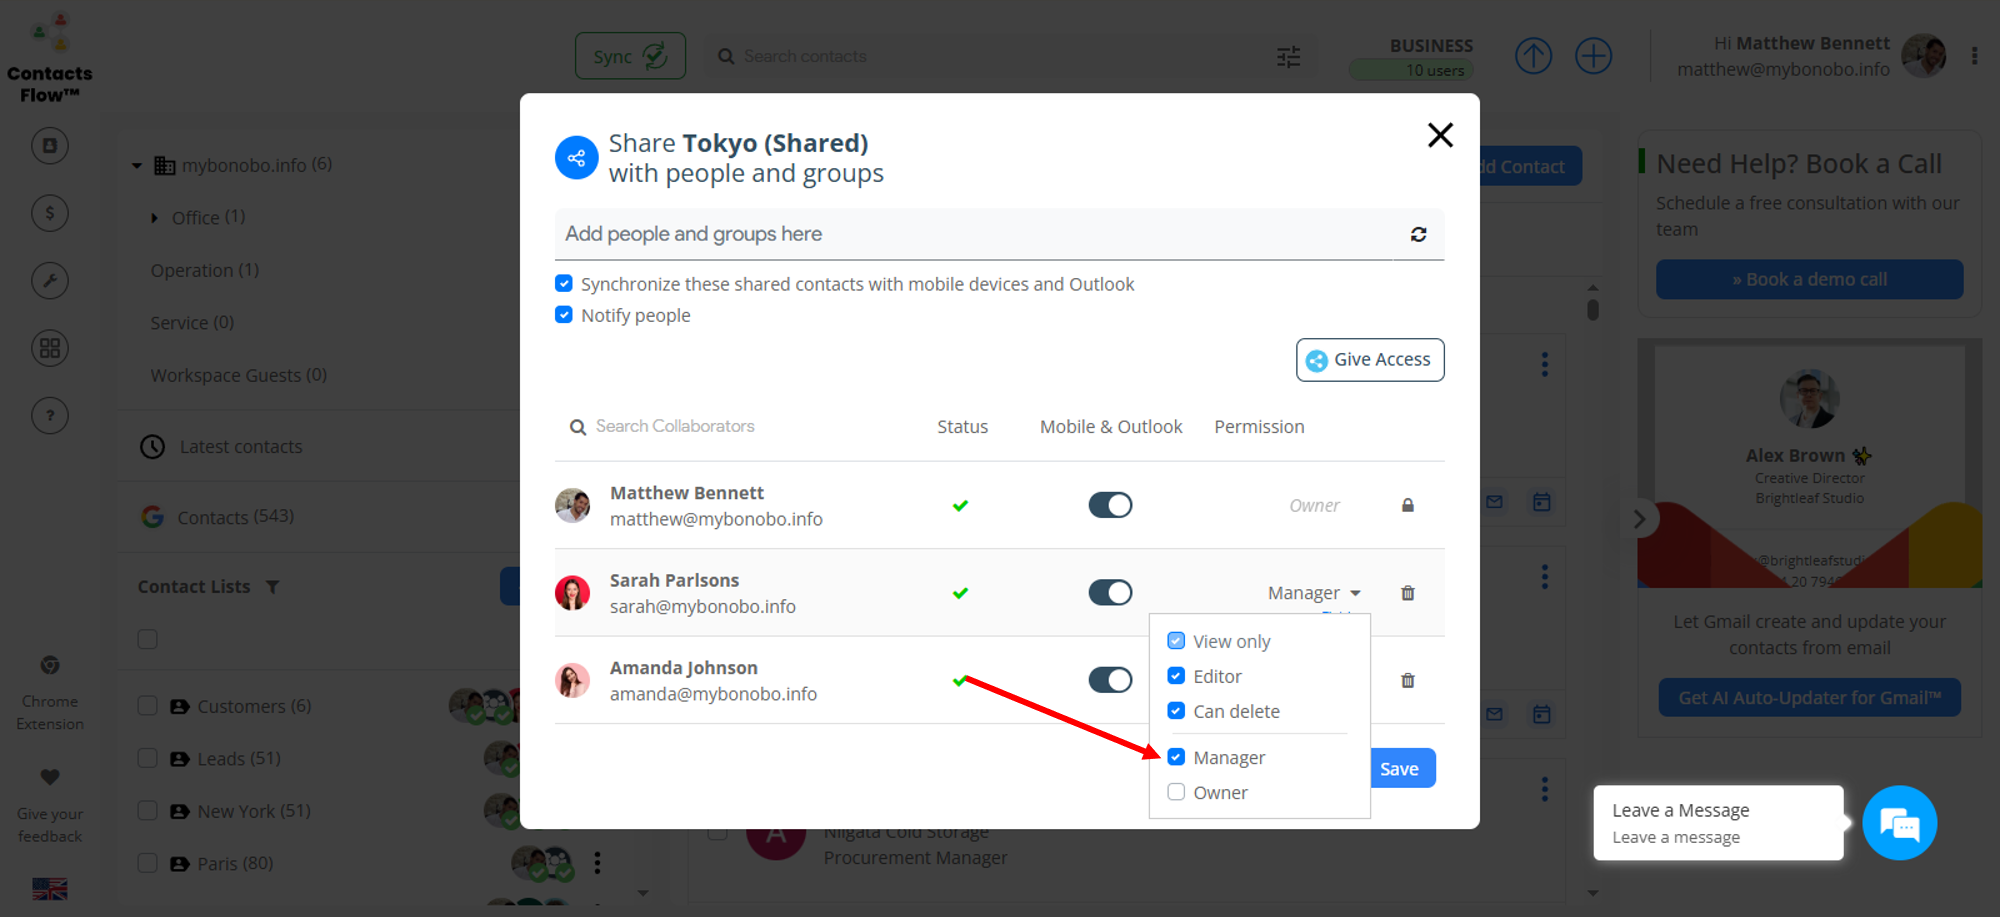The height and width of the screenshot is (917, 2000).
Task: Click the circled plus add icon
Action: point(1593,56)
